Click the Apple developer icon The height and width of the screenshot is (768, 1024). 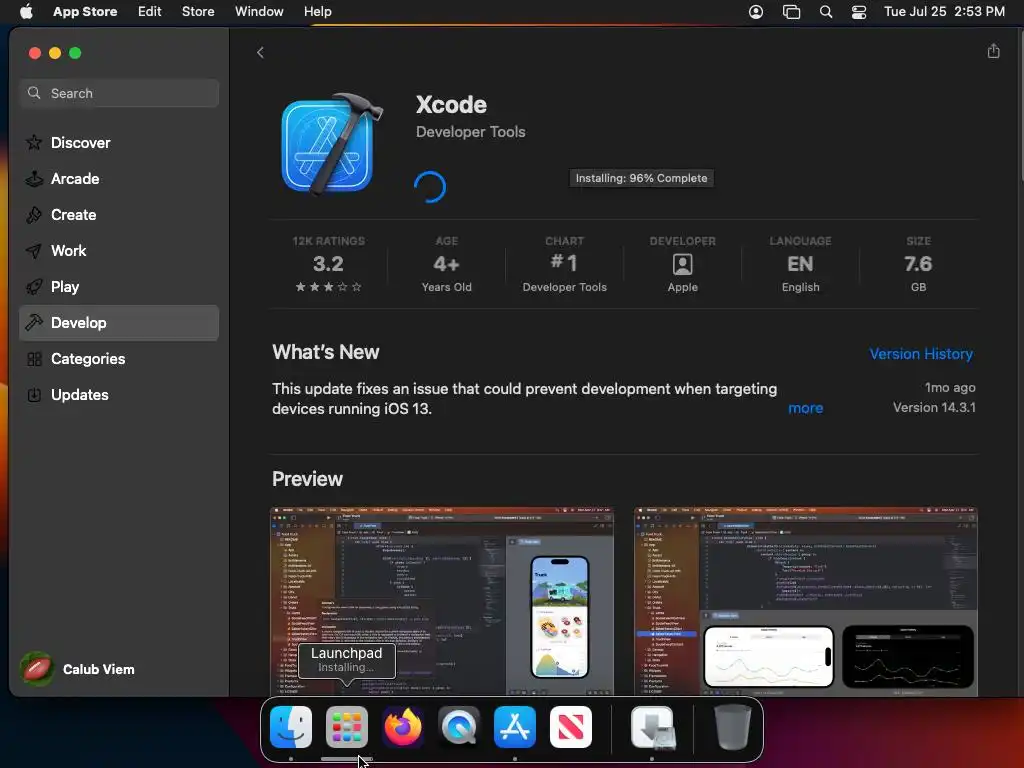click(682, 264)
